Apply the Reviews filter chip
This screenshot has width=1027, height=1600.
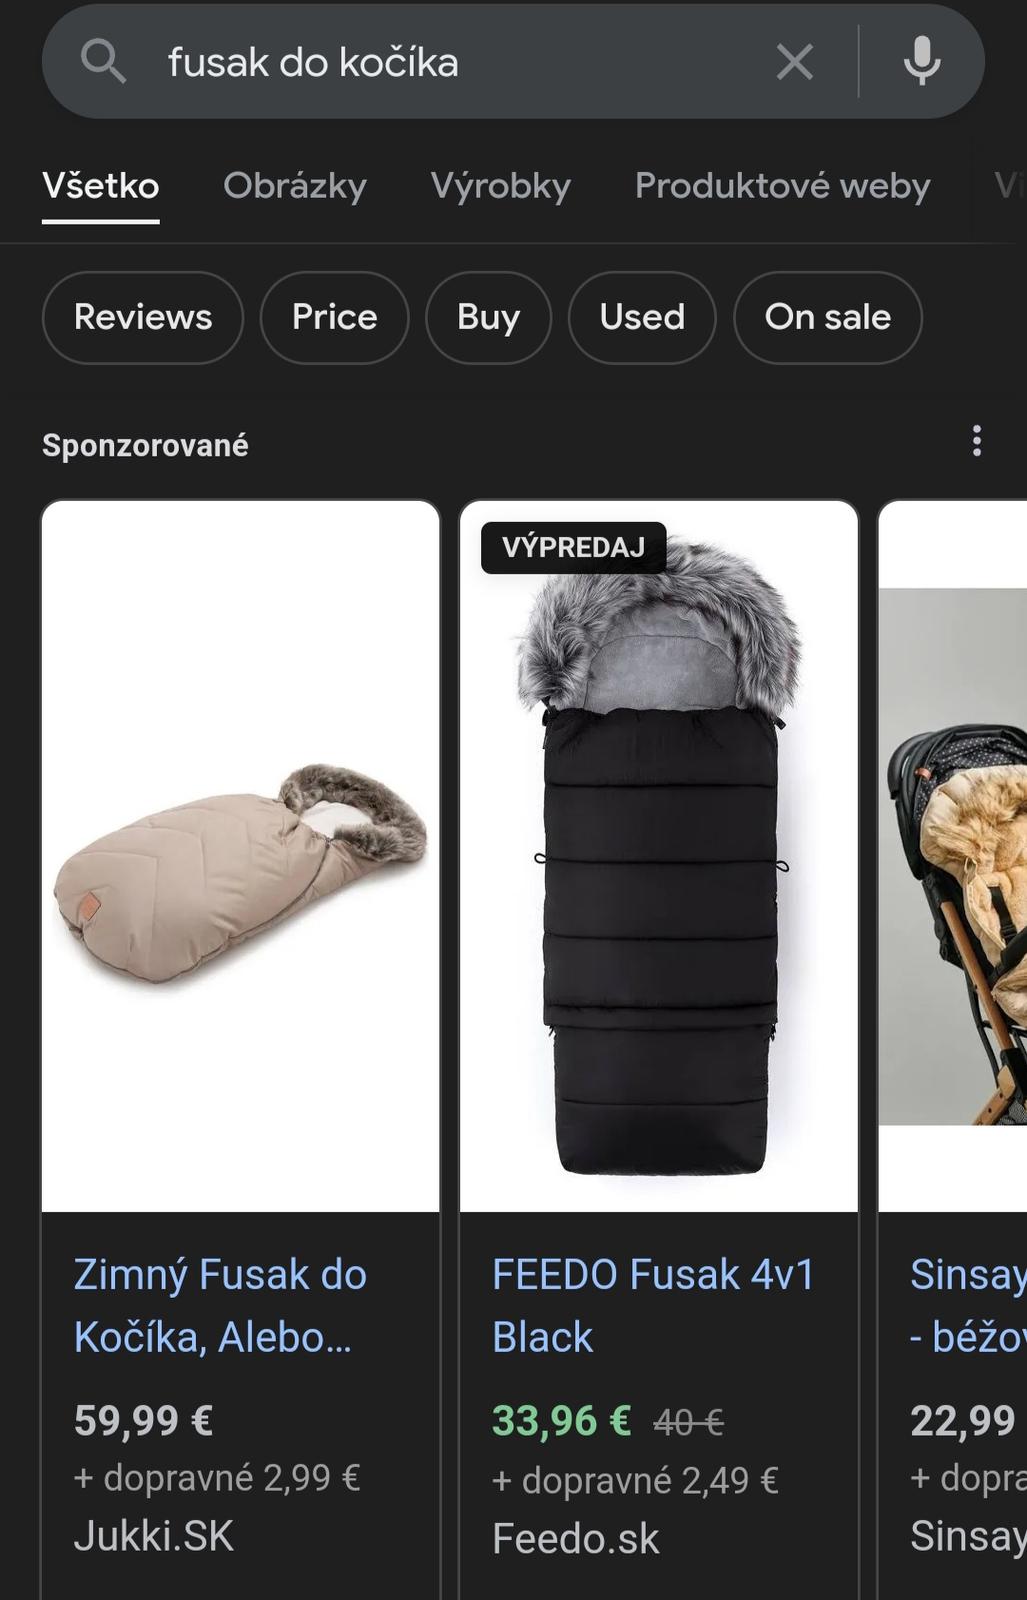143,317
